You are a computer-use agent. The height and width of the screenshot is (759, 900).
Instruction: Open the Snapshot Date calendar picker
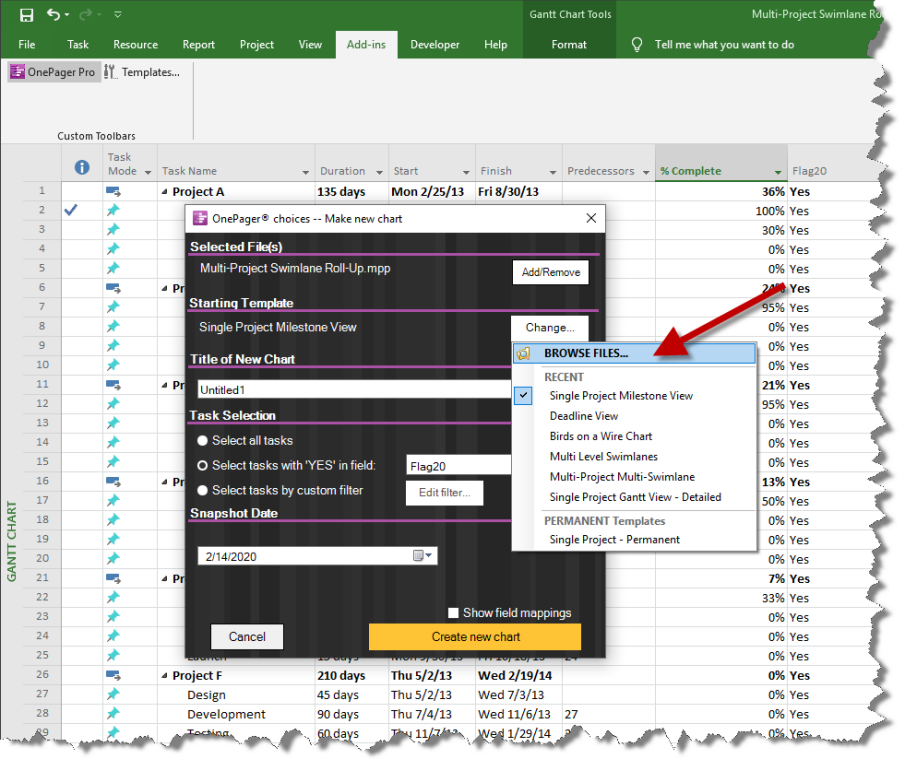tap(422, 555)
